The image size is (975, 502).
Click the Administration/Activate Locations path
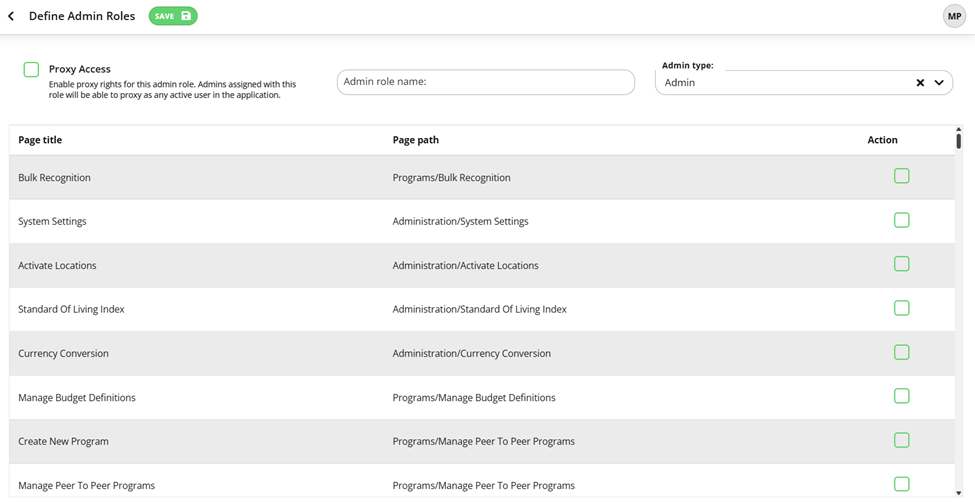(x=465, y=266)
